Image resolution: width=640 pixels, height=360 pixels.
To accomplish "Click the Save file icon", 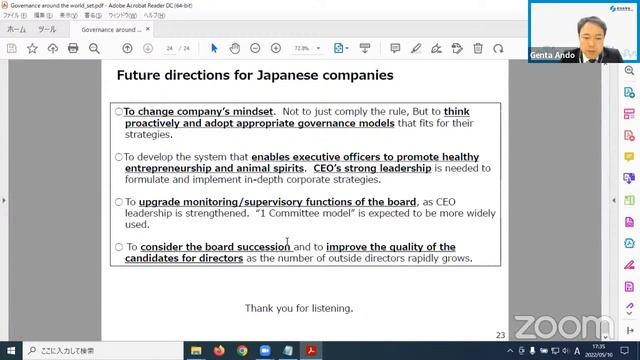I will [12, 49].
